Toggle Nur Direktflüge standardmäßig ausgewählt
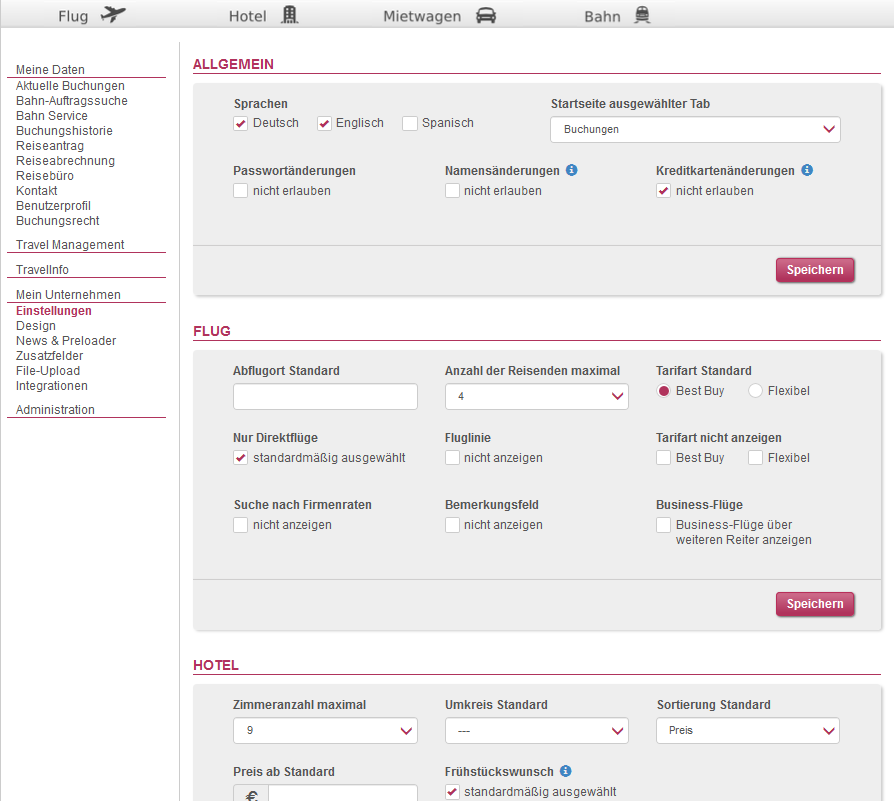This screenshot has width=894, height=801. click(241, 457)
